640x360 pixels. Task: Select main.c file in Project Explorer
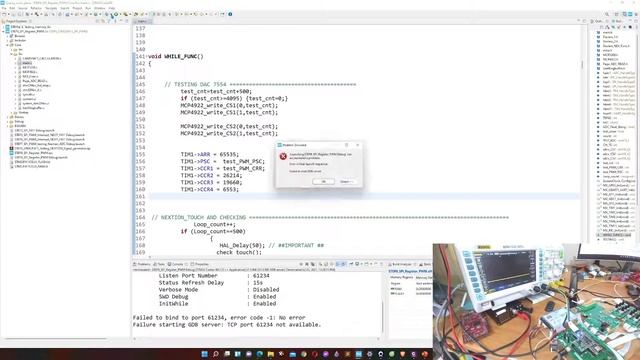tap(27, 63)
